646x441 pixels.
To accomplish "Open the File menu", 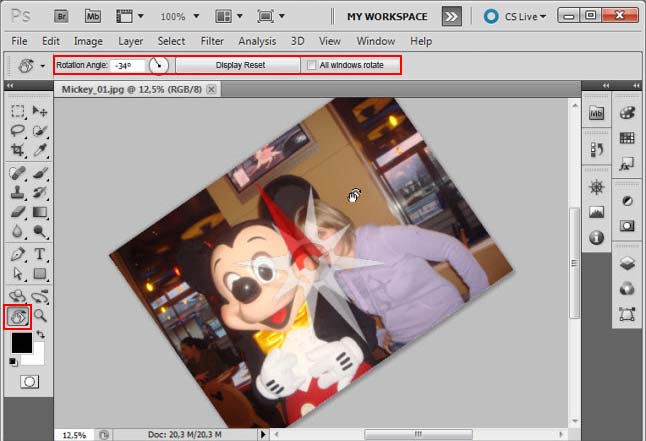I will pos(19,41).
